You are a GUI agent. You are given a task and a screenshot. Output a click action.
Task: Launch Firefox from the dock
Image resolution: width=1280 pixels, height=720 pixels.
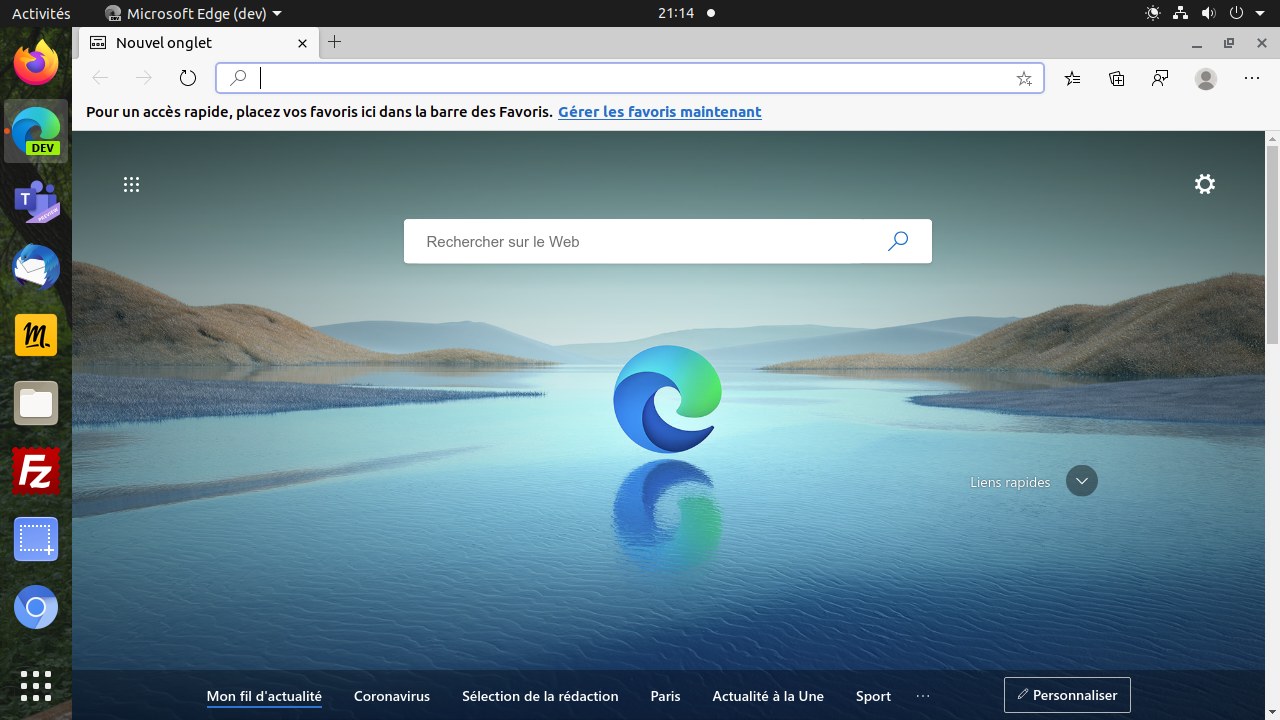(x=36, y=64)
